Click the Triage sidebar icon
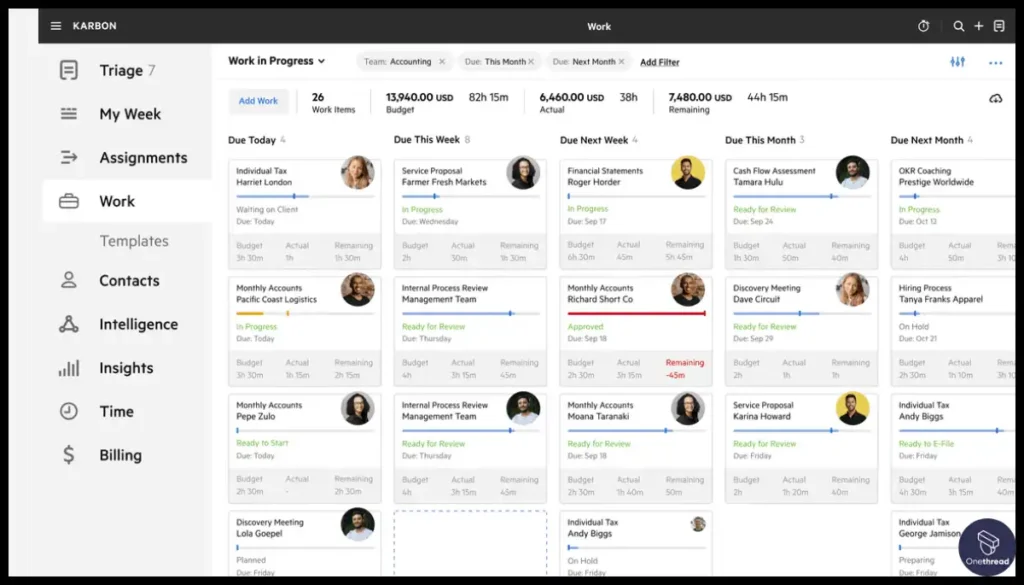The image size is (1024, 585). [69, 70]
